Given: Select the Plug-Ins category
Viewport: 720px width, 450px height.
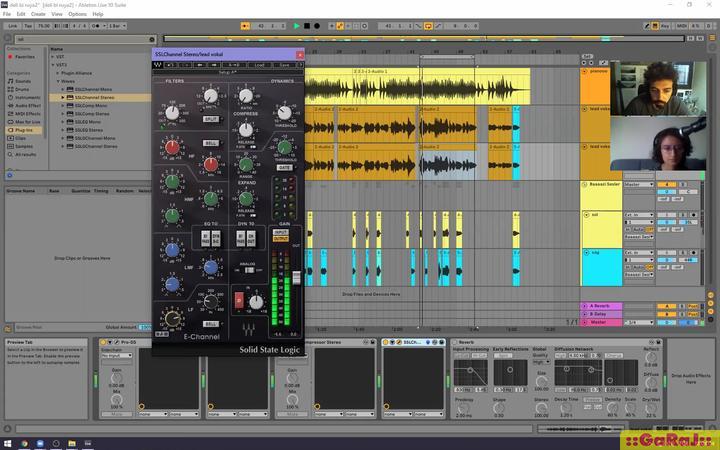Looking at the screenshot, I should pyautogui.click(x=24, y=130).
